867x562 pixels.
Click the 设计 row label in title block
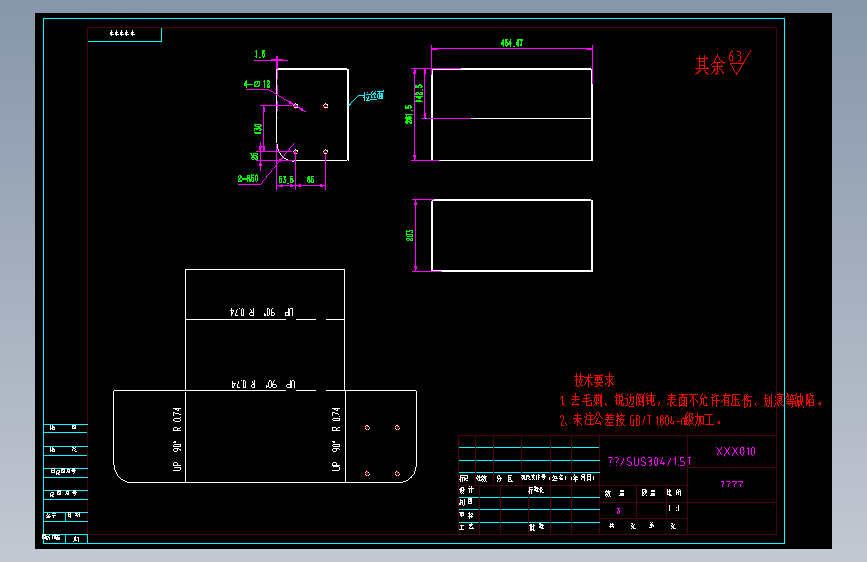(x=466, y=490)
